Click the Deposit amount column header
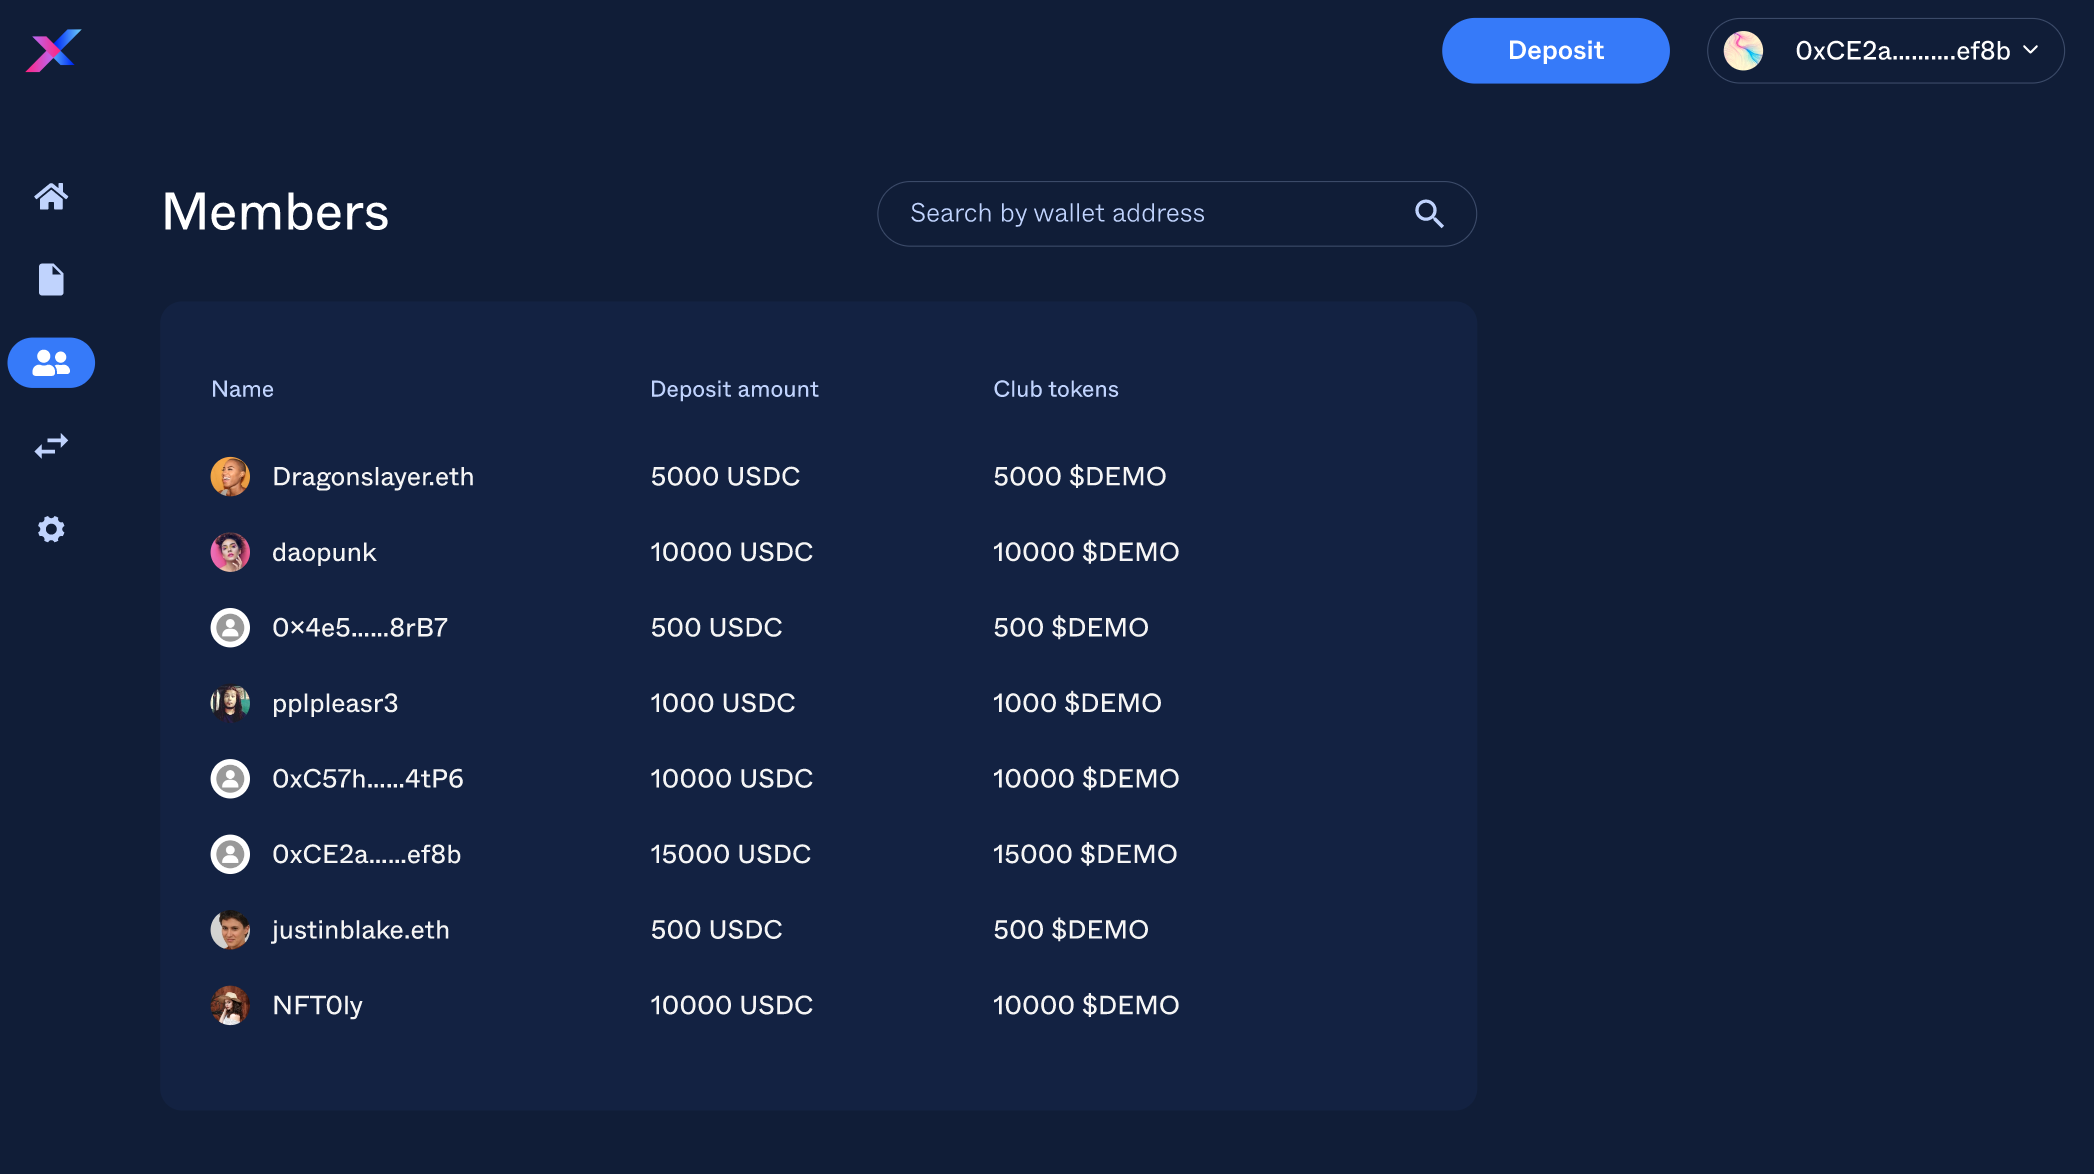Screen dimensions: 2094x1174 point(734,389)
